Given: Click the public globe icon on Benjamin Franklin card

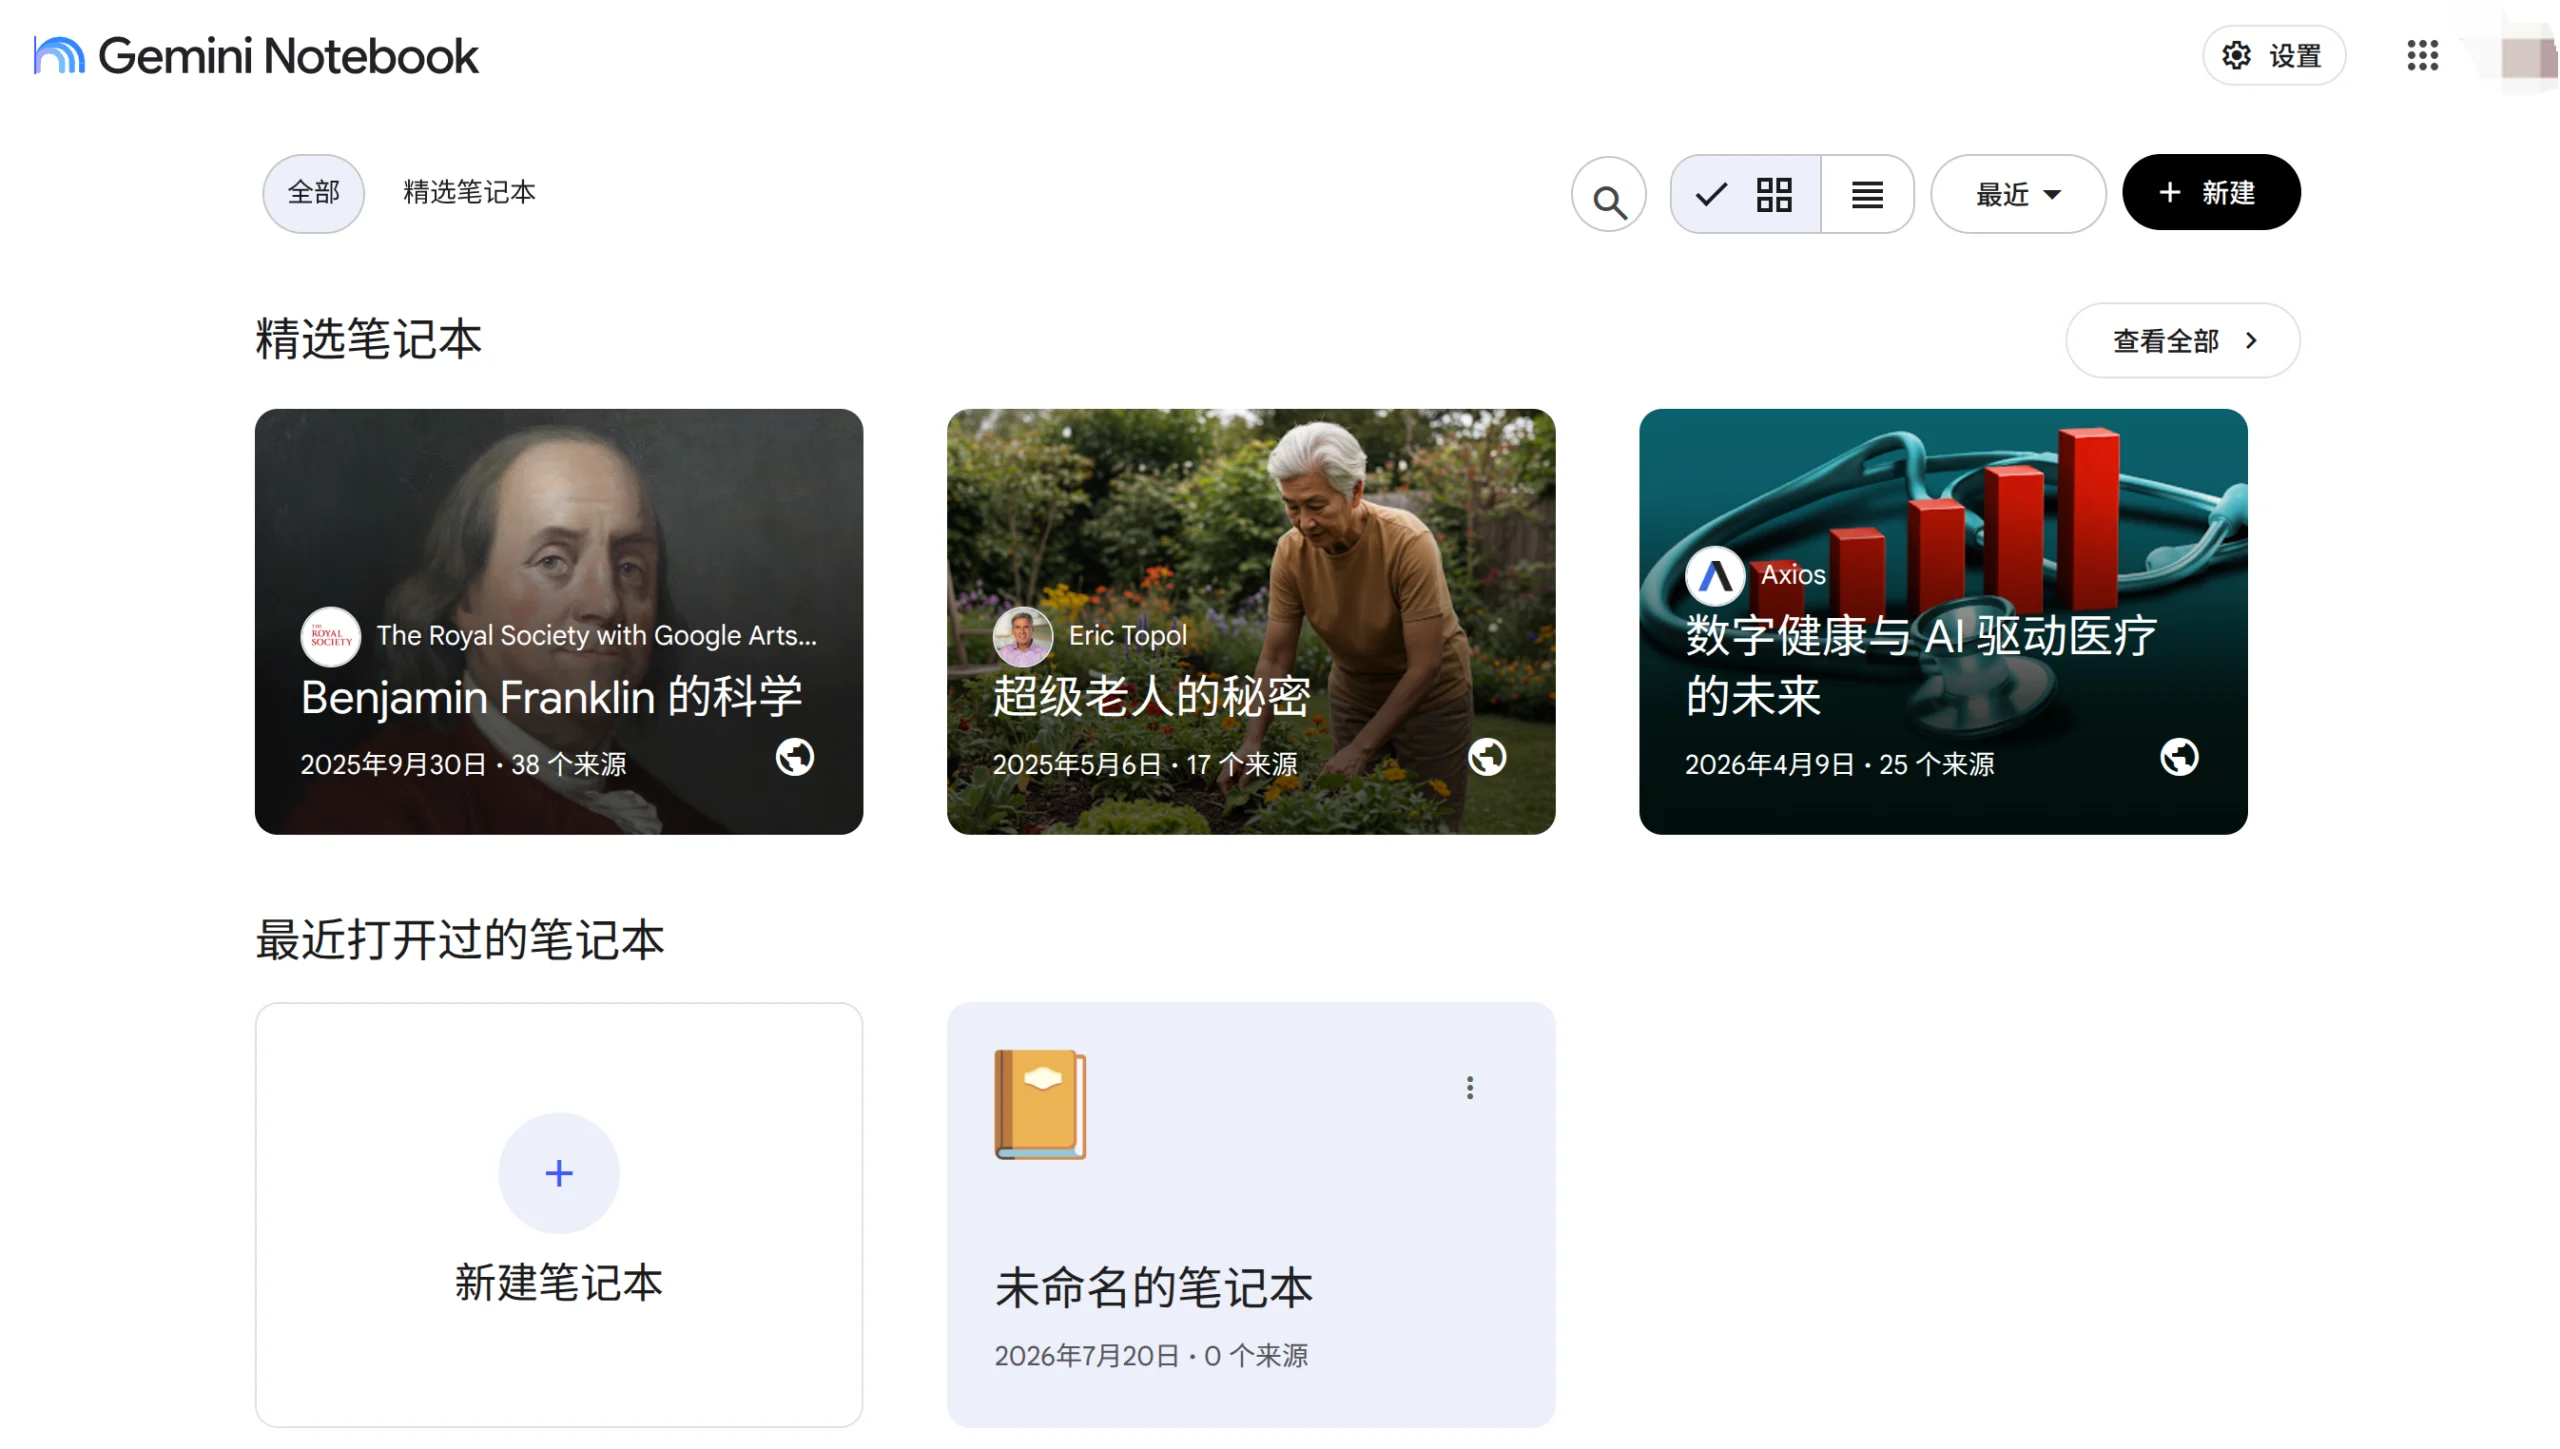Looking at the screenshot, I should point(795,757).
